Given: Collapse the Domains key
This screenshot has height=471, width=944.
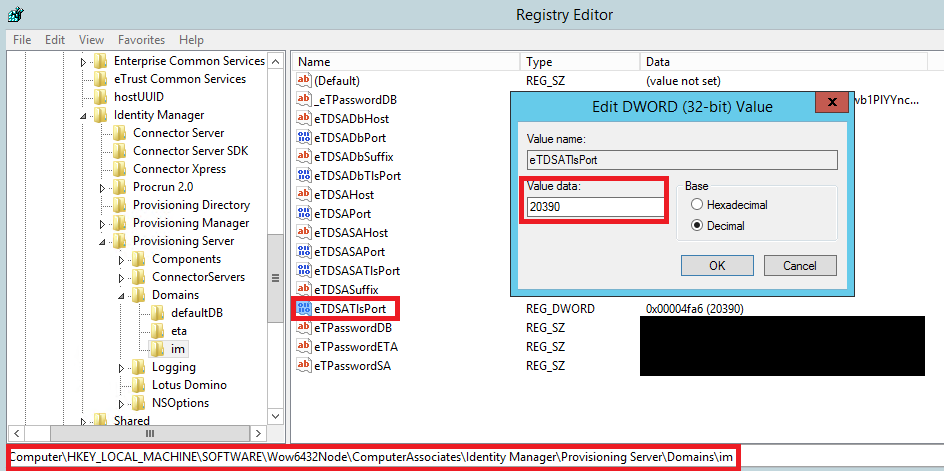Looking at the screenshot, I should point(122,296).
